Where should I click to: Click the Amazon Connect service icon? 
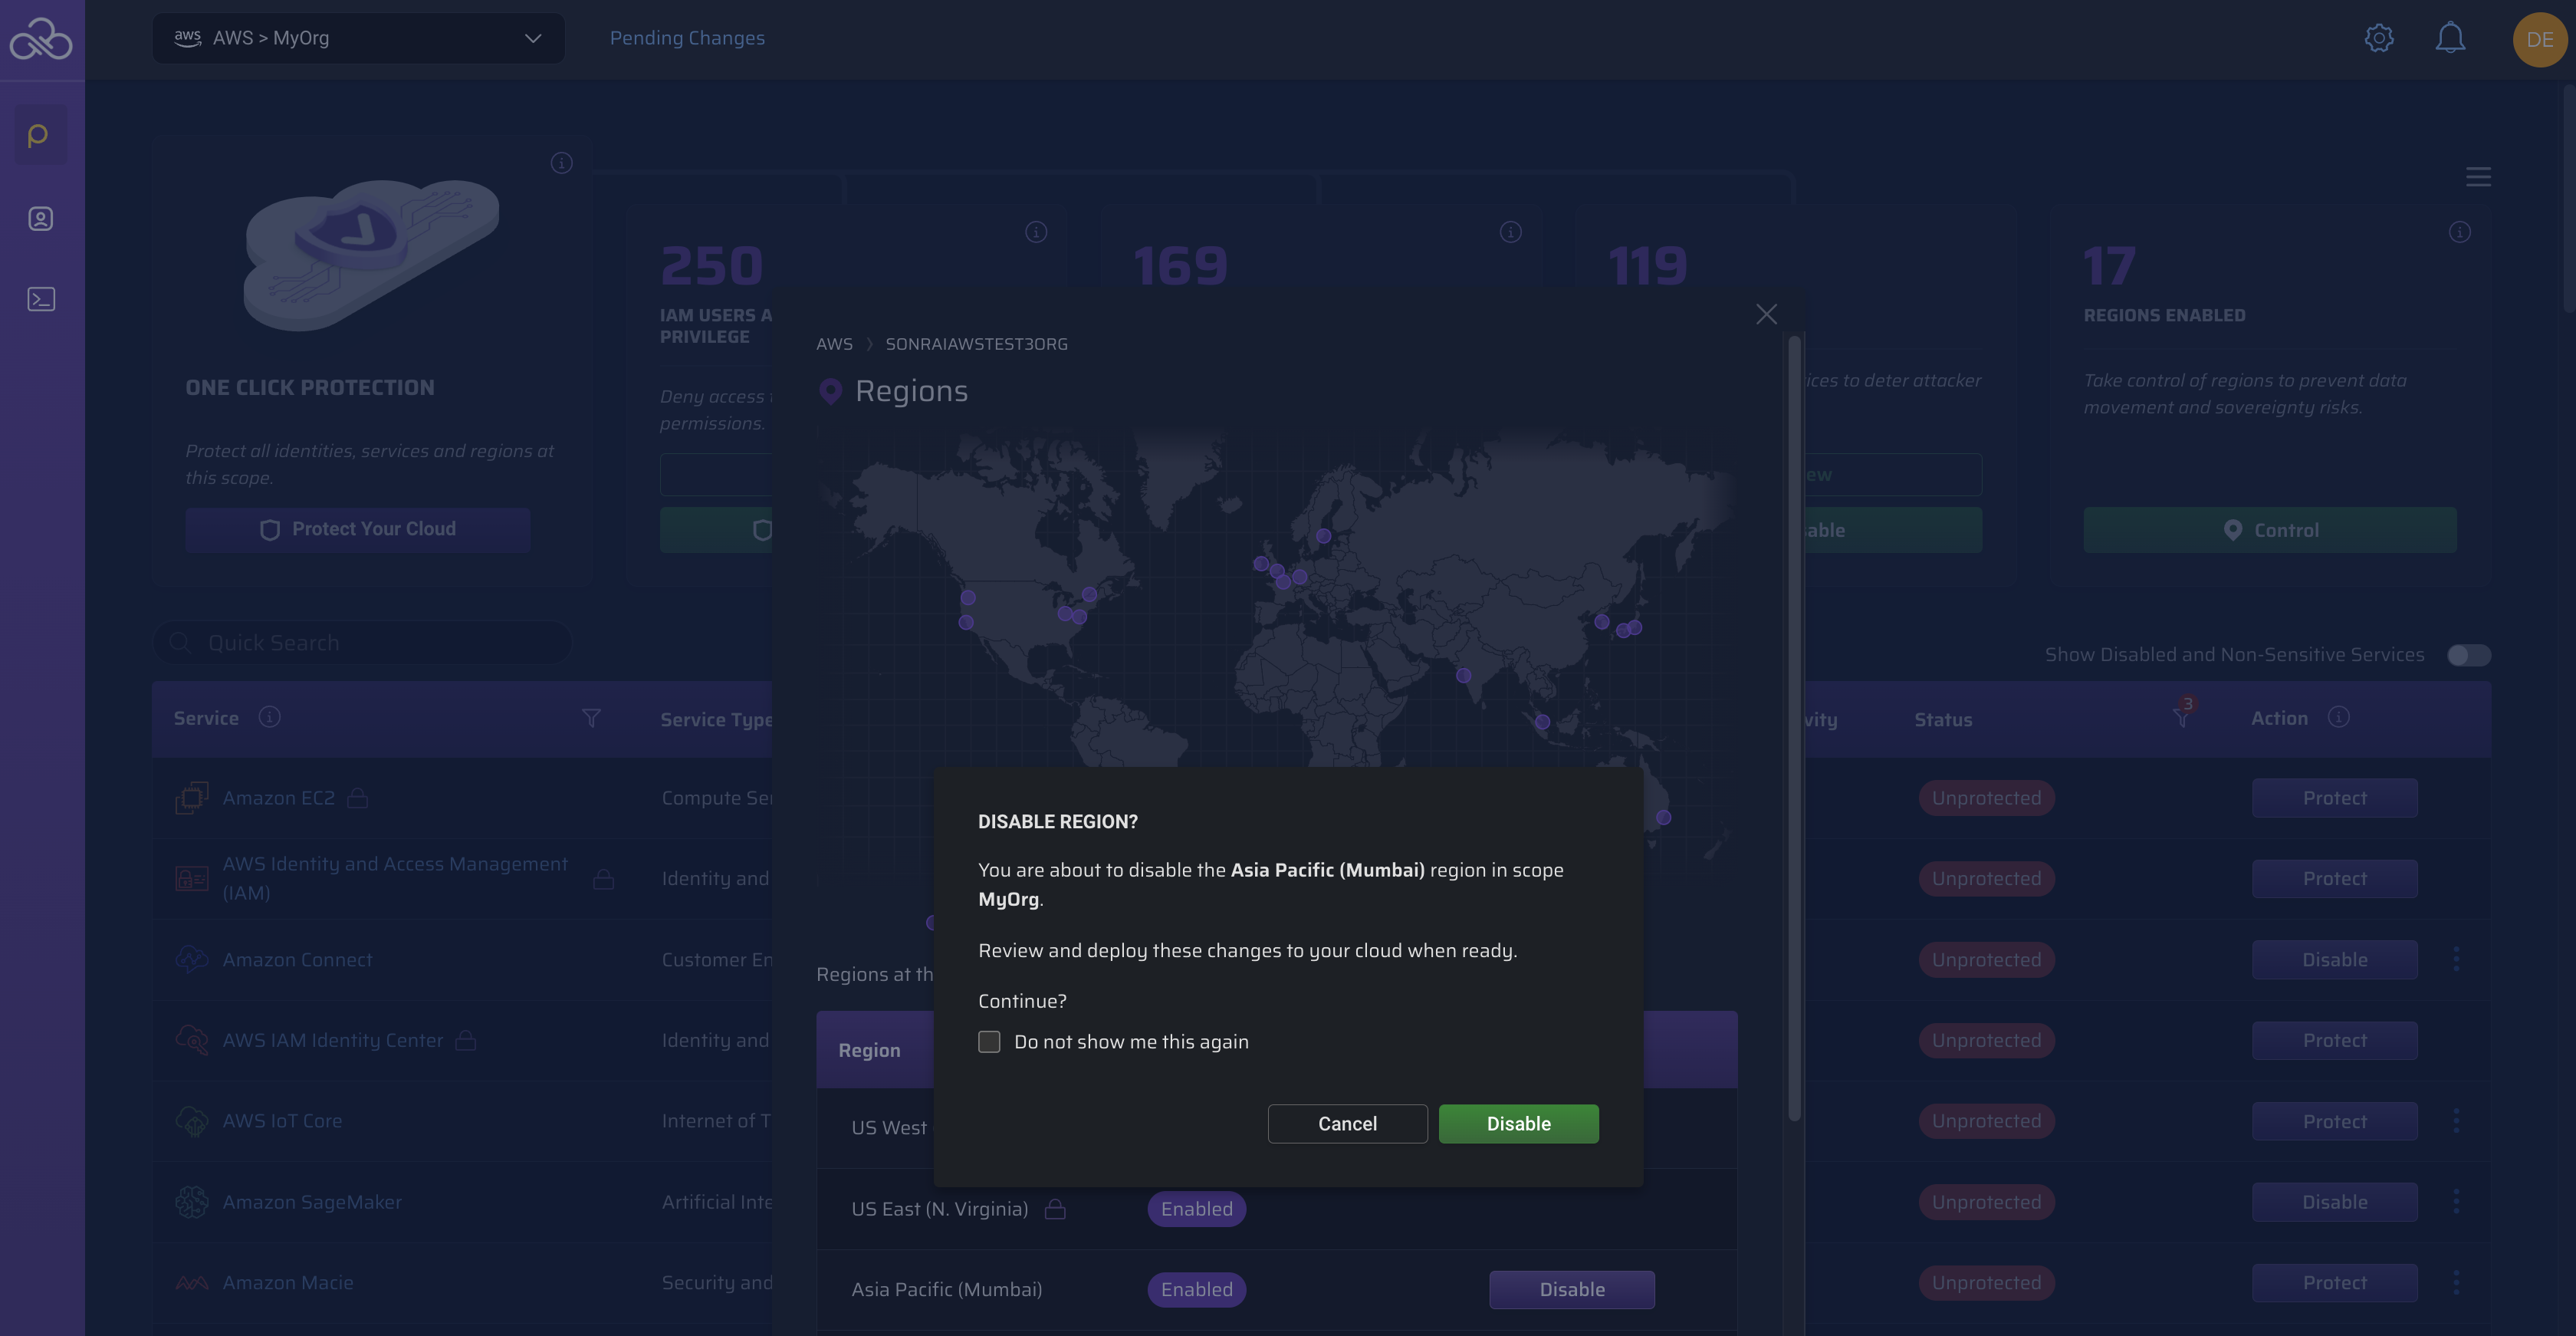192,959
